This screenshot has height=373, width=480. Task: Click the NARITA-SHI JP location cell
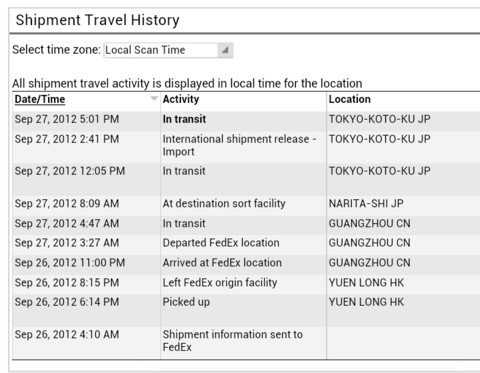[366, 204]
